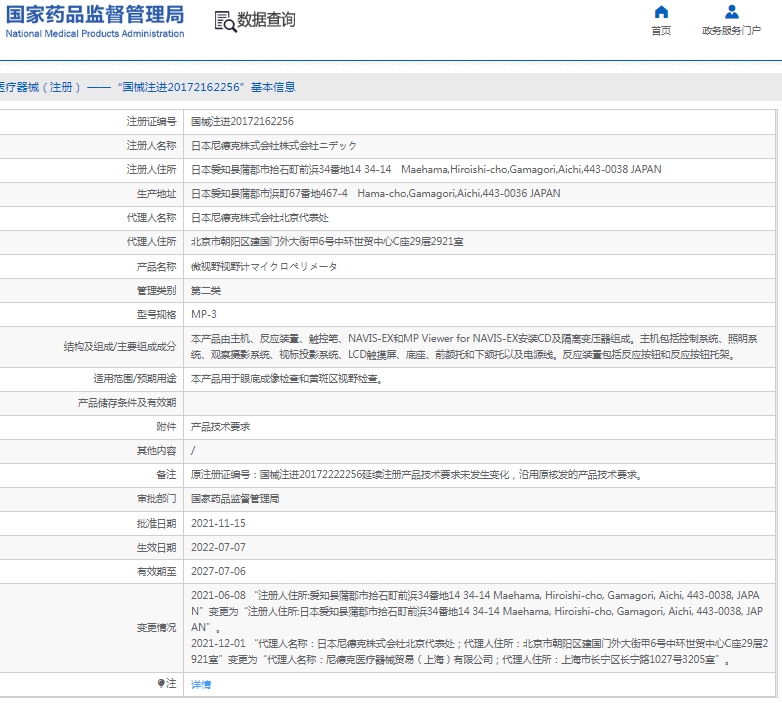Image resolution: width=782 pixels, height=703 pixels.
Task: Click the 注册人住所 address value
Action: [x=426, y=170]
